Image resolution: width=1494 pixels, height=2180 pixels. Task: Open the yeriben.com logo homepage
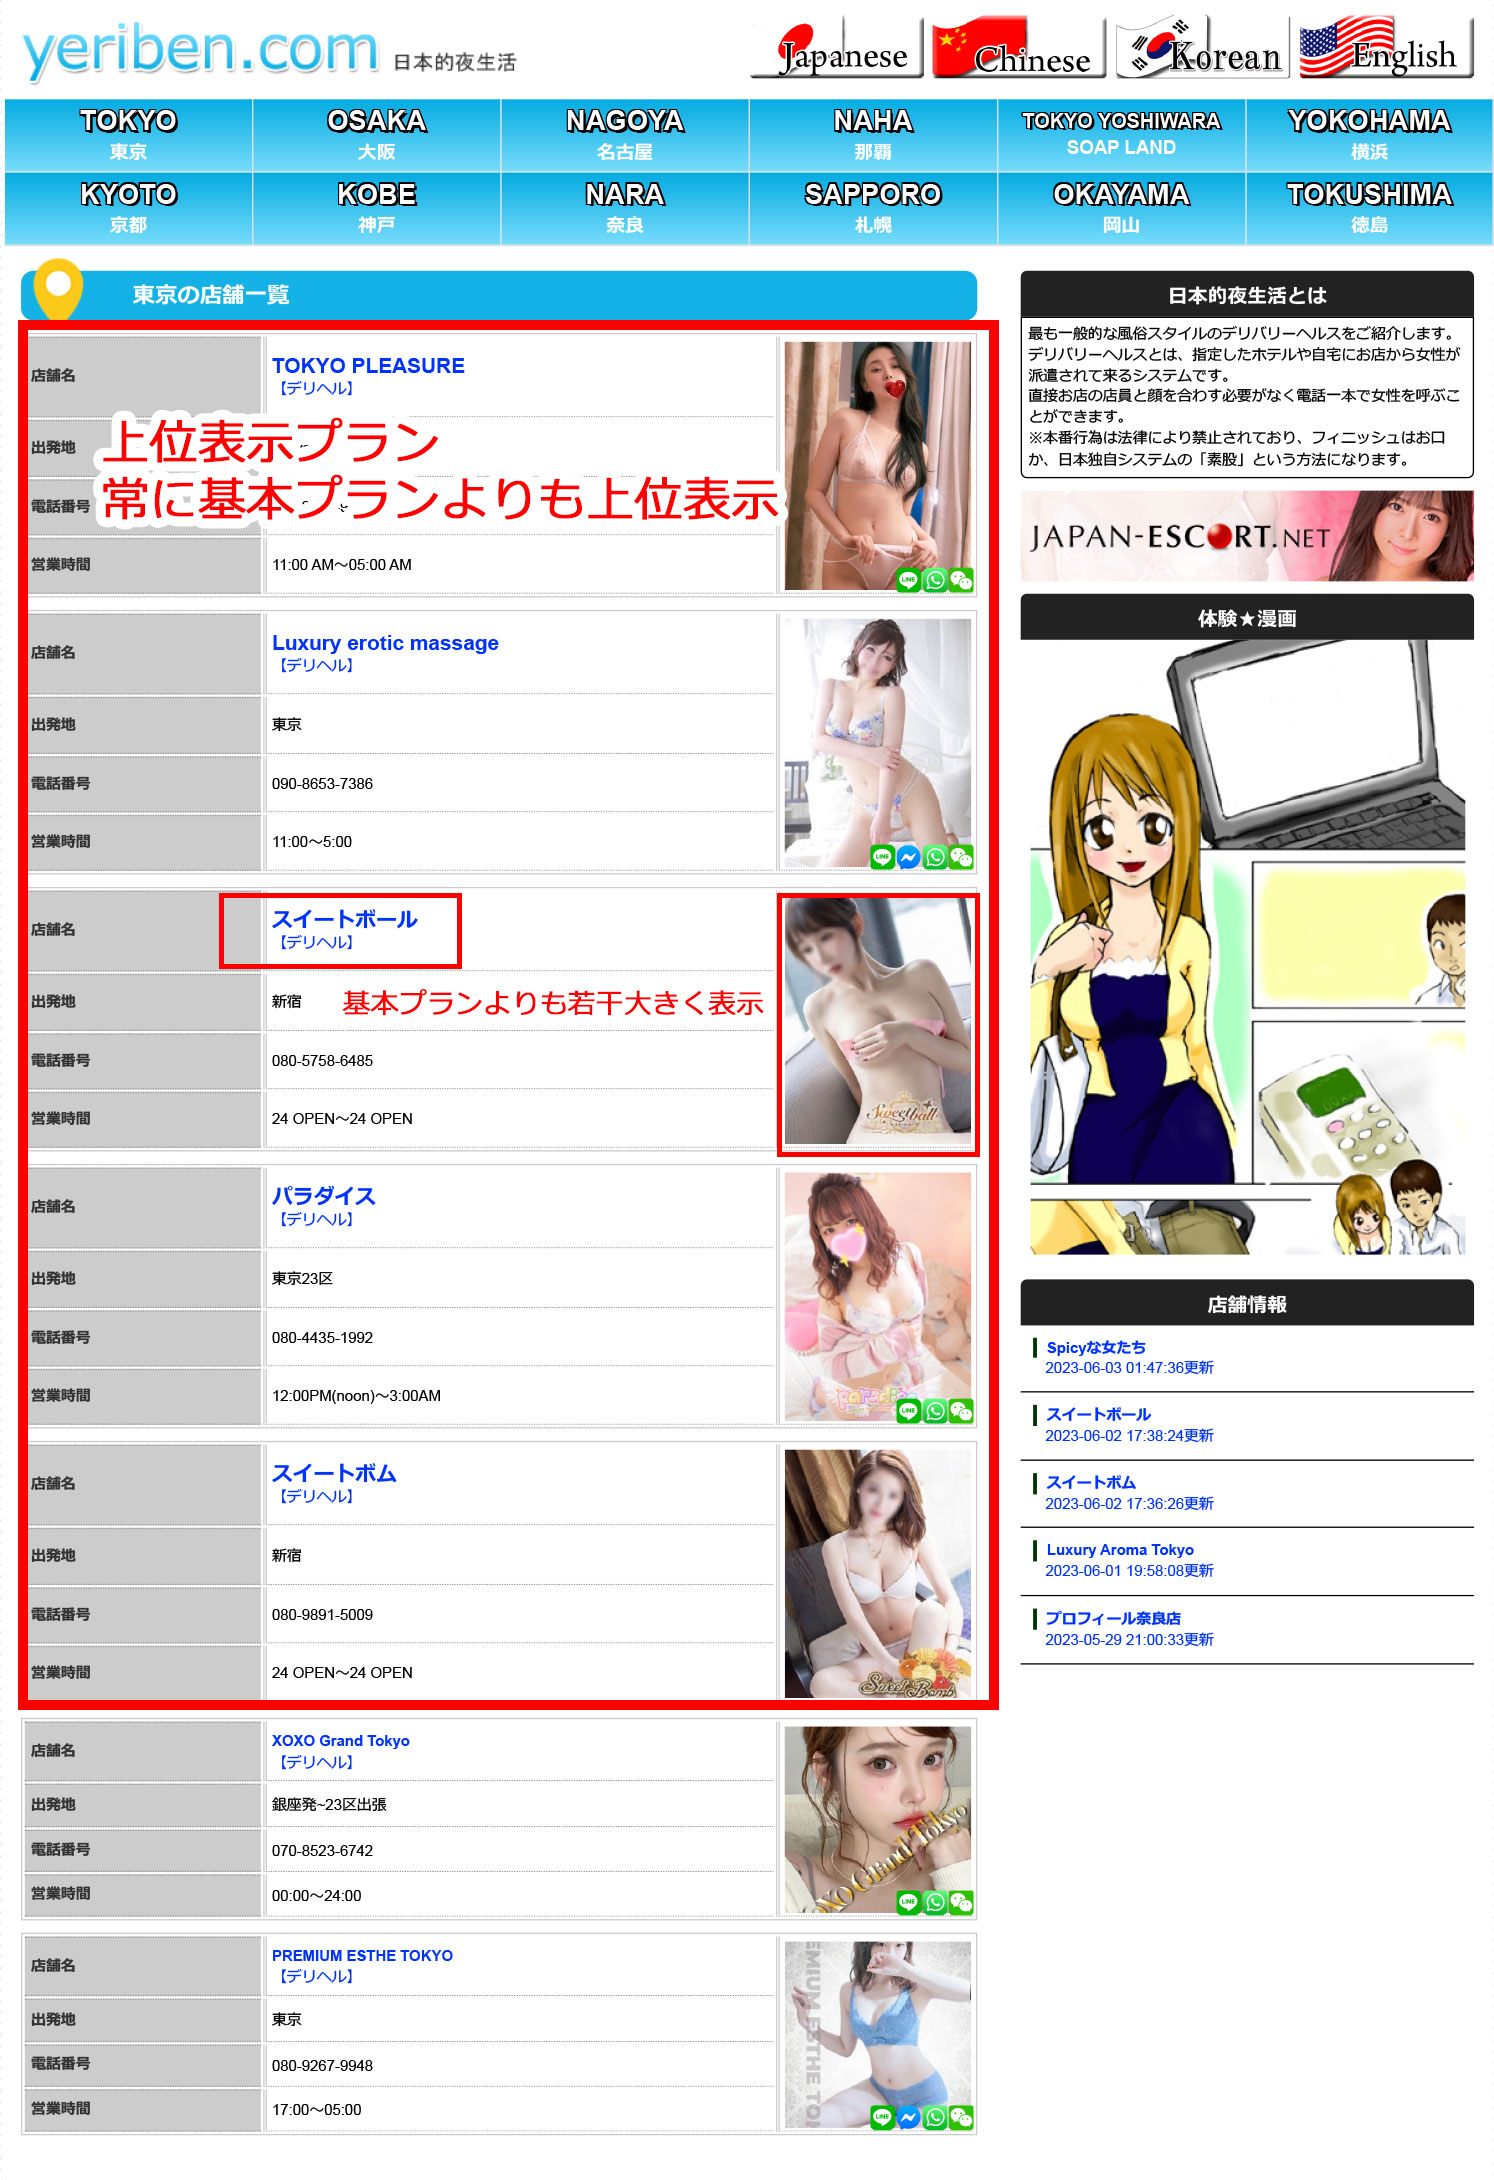(x=200, y=50)
